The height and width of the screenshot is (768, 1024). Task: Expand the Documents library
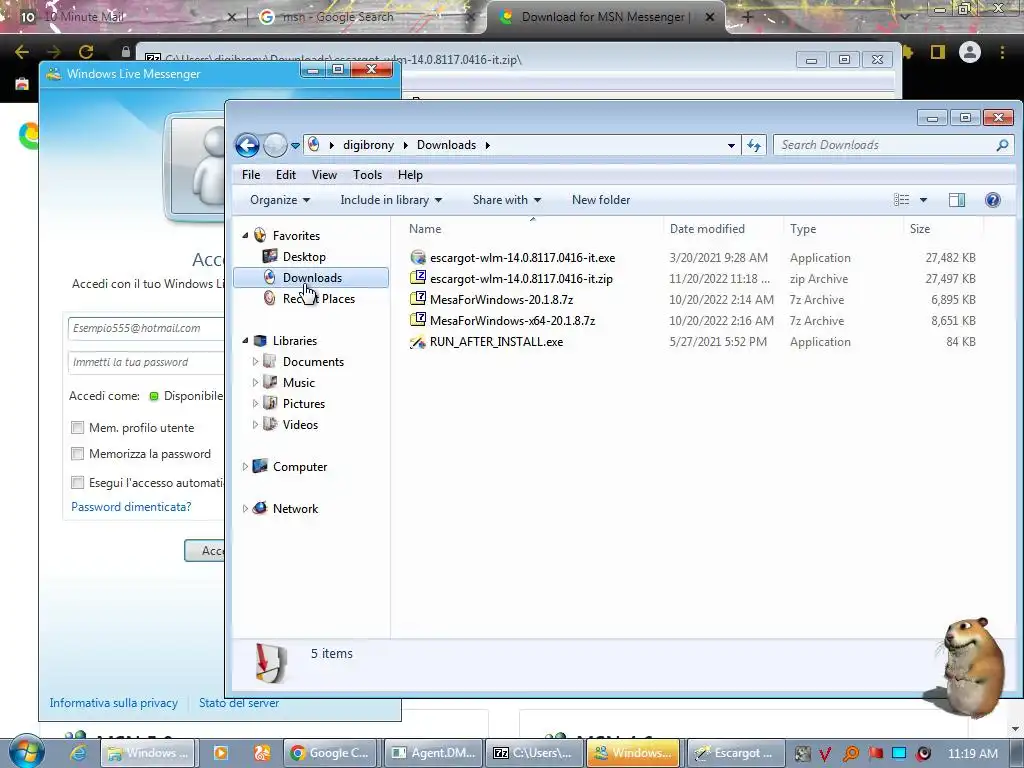(x=255, y=361)
